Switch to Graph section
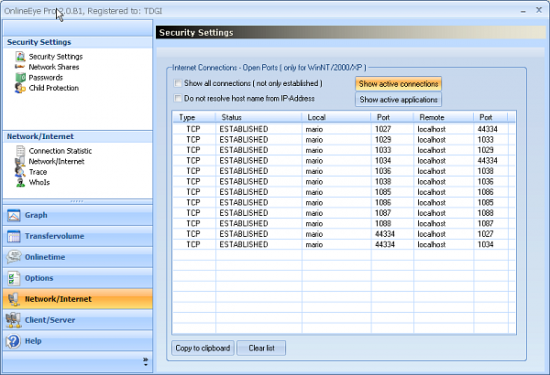 (x=78, y=215)
